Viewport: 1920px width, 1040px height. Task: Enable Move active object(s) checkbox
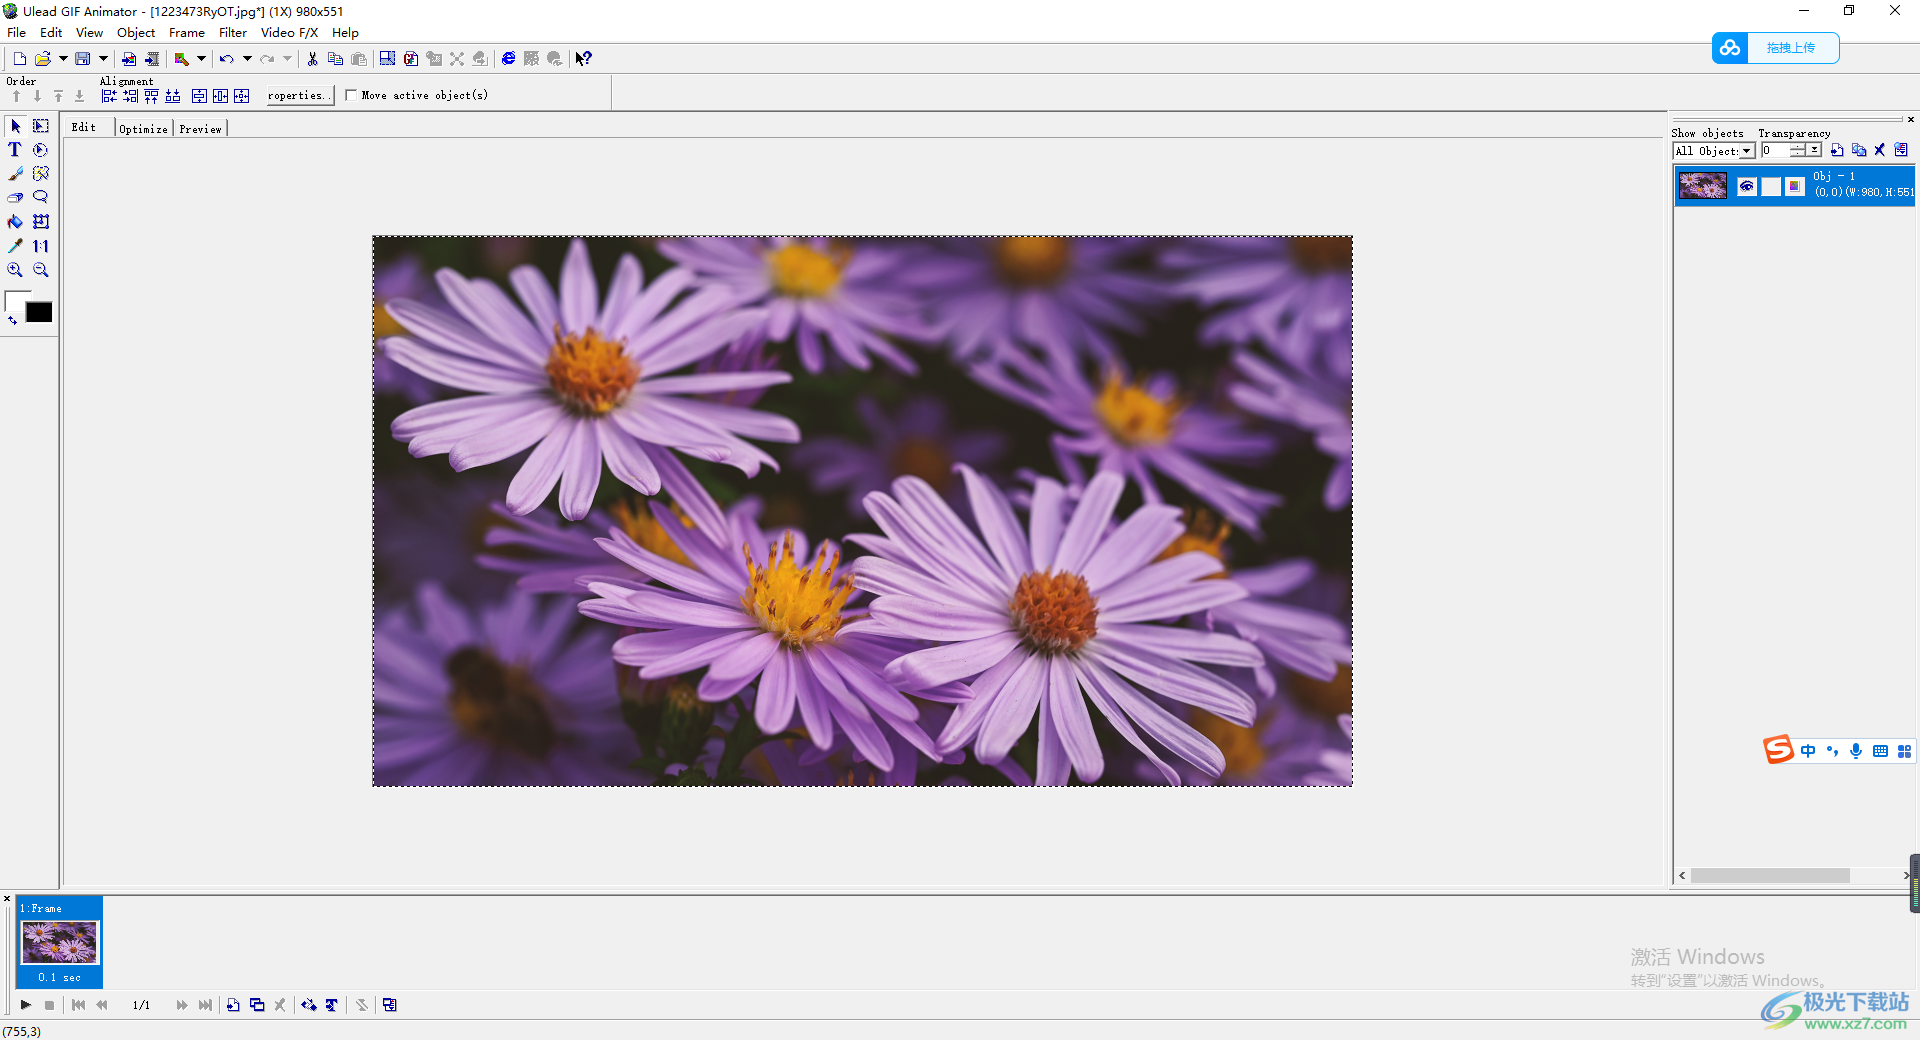click(x=351, y=95)
